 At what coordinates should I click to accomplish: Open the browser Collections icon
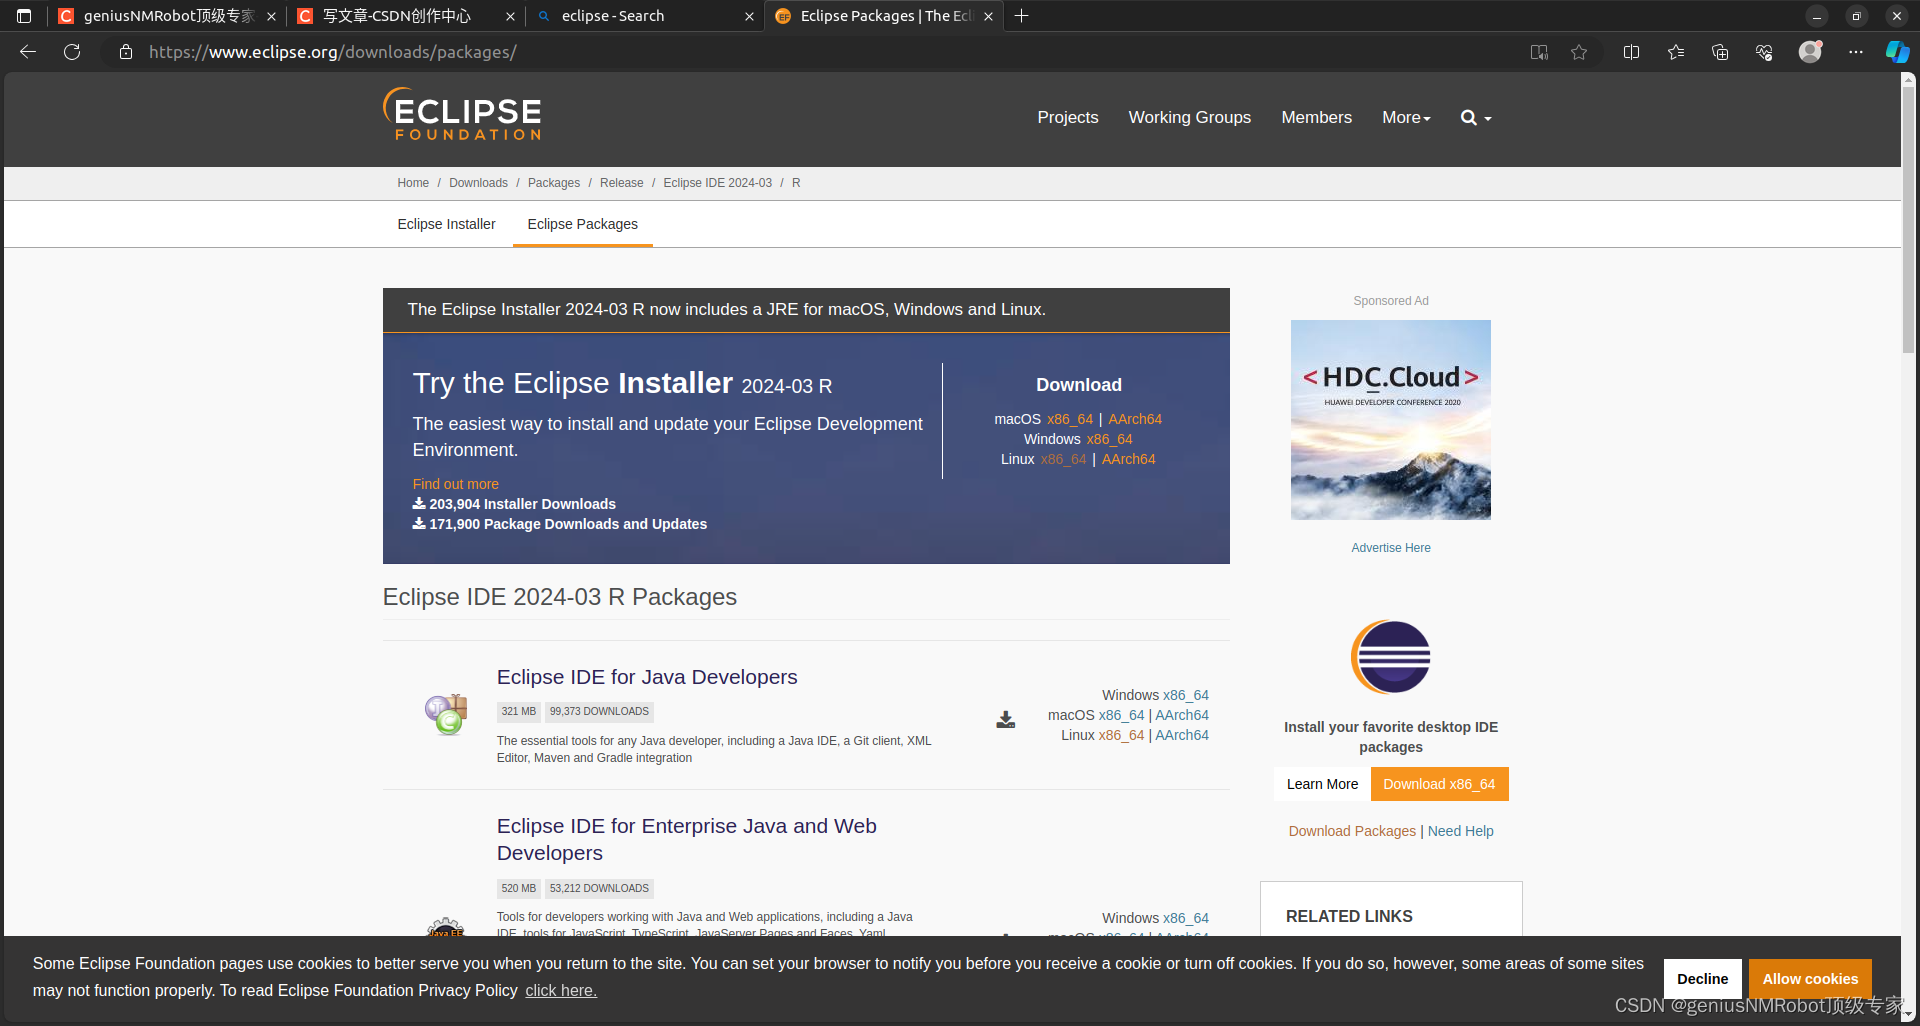click(x=1720, y=52)
